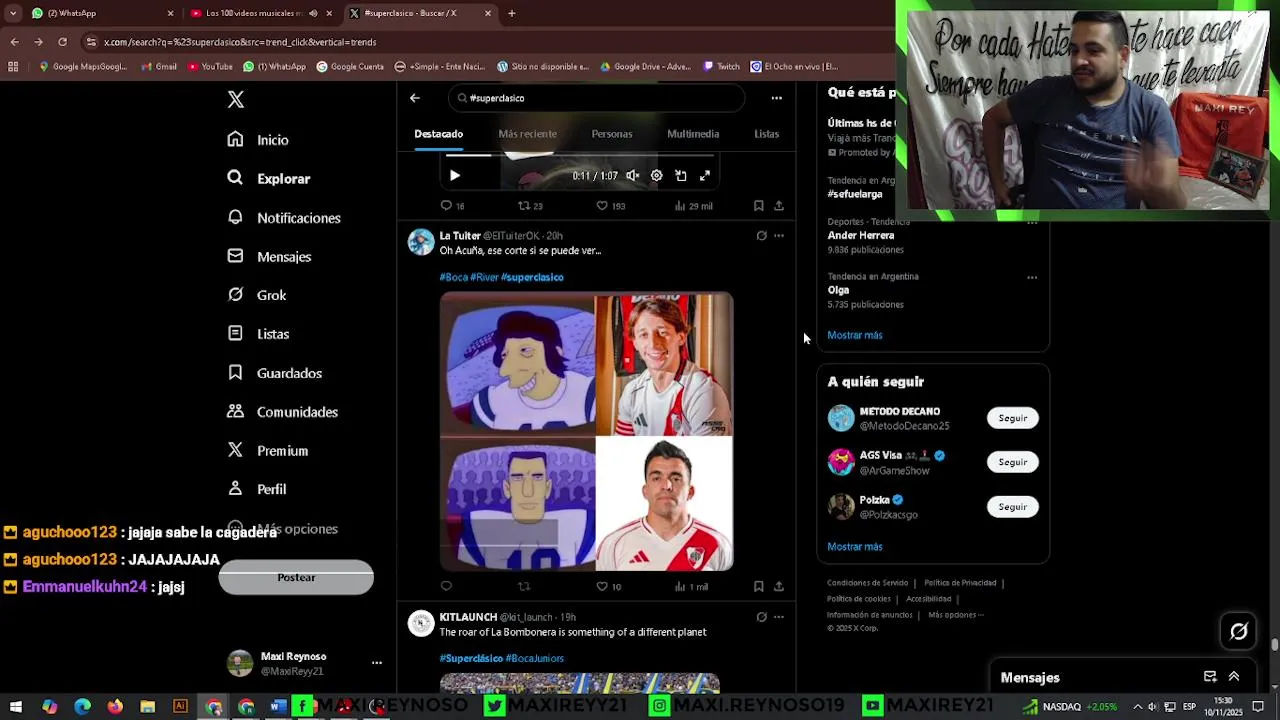Seek along the video progress bar
This screenshot has width=1280, height=720.
click(580, 156)
